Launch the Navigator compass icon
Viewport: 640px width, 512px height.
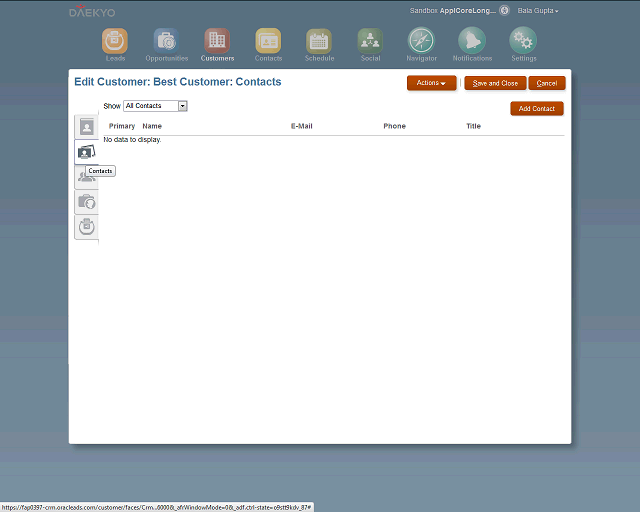click(x=421, y=40)
